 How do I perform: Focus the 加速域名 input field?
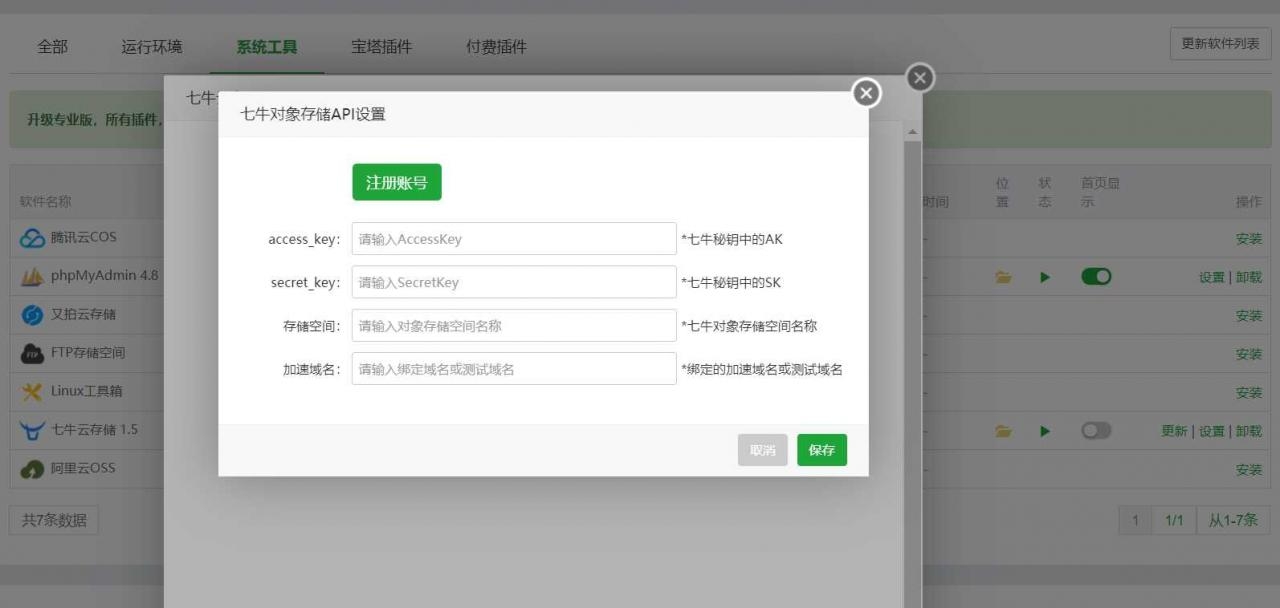514,369
